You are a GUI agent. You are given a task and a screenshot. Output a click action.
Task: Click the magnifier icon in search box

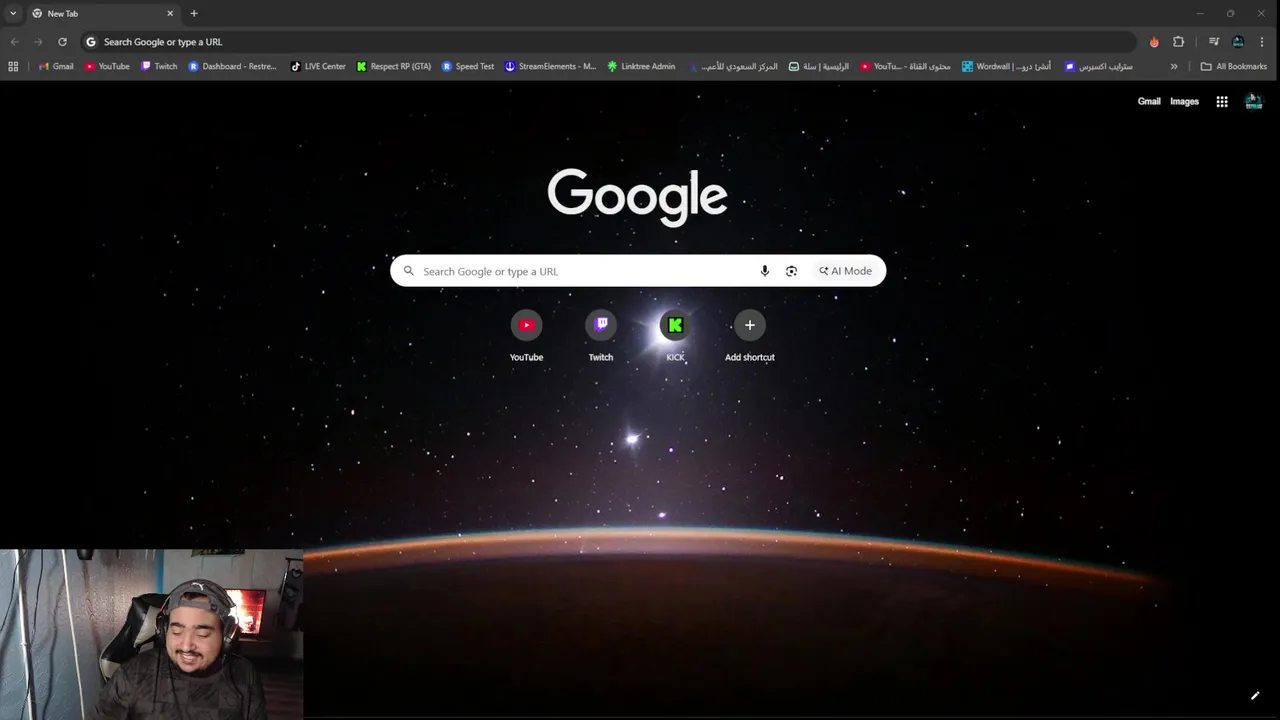pyautogui.click(x=408, y=271)
